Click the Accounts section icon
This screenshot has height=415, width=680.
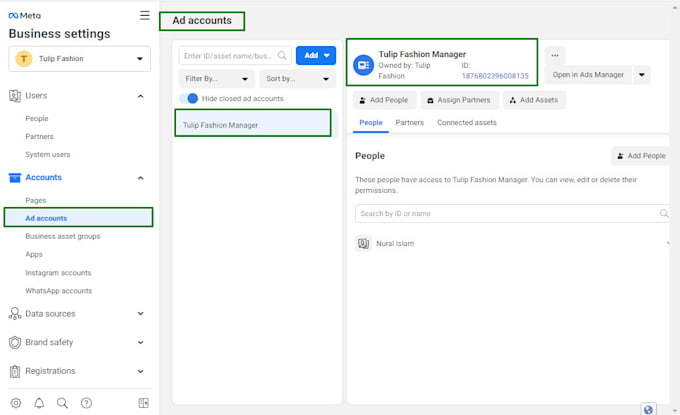tap(15, 177)
